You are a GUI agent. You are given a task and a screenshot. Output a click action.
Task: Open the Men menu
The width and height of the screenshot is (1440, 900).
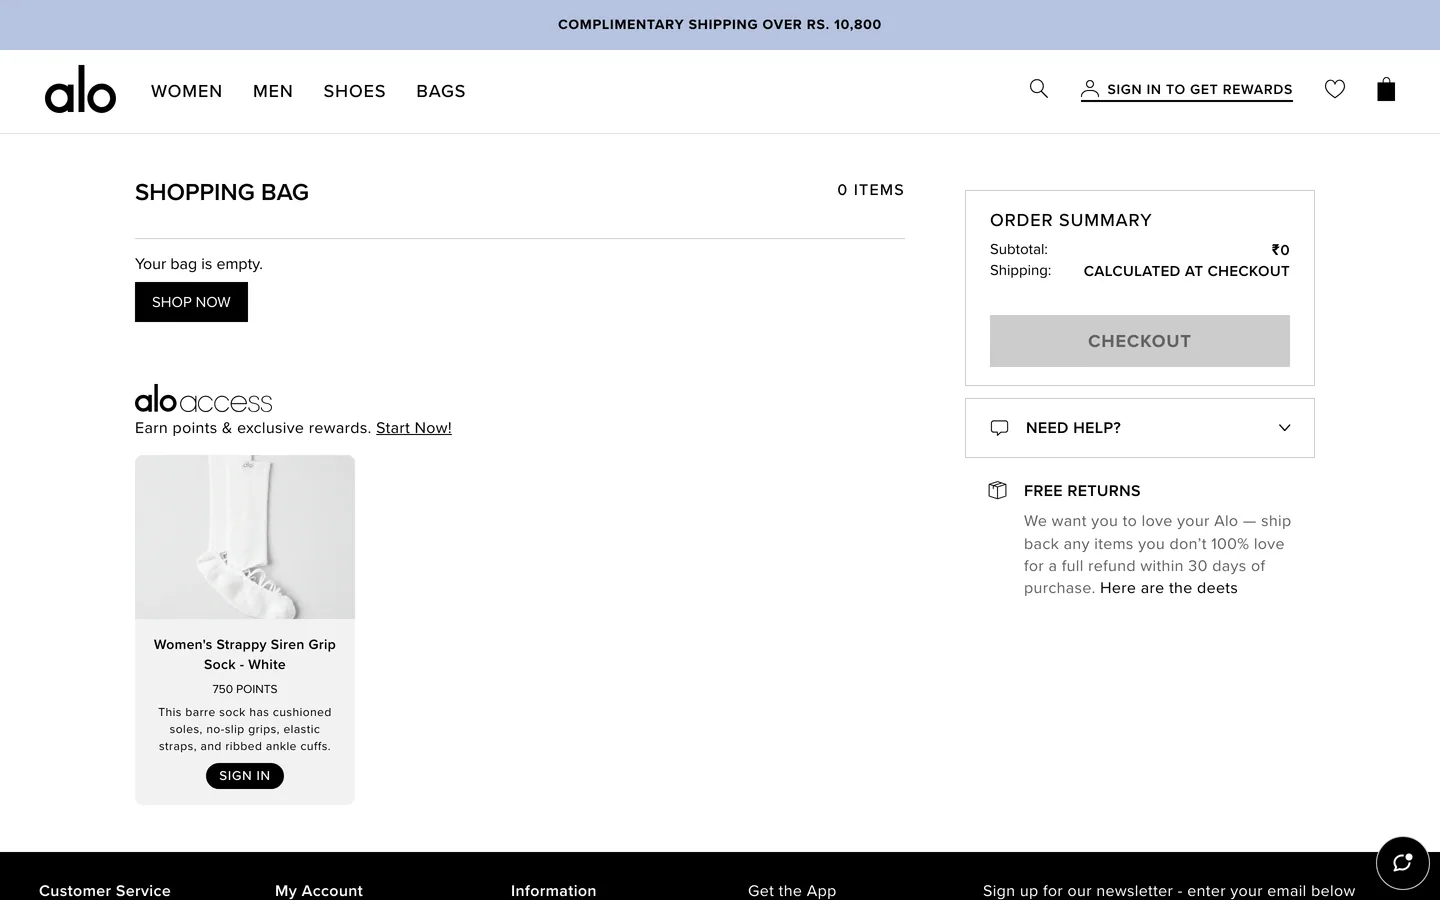[273, 91]
